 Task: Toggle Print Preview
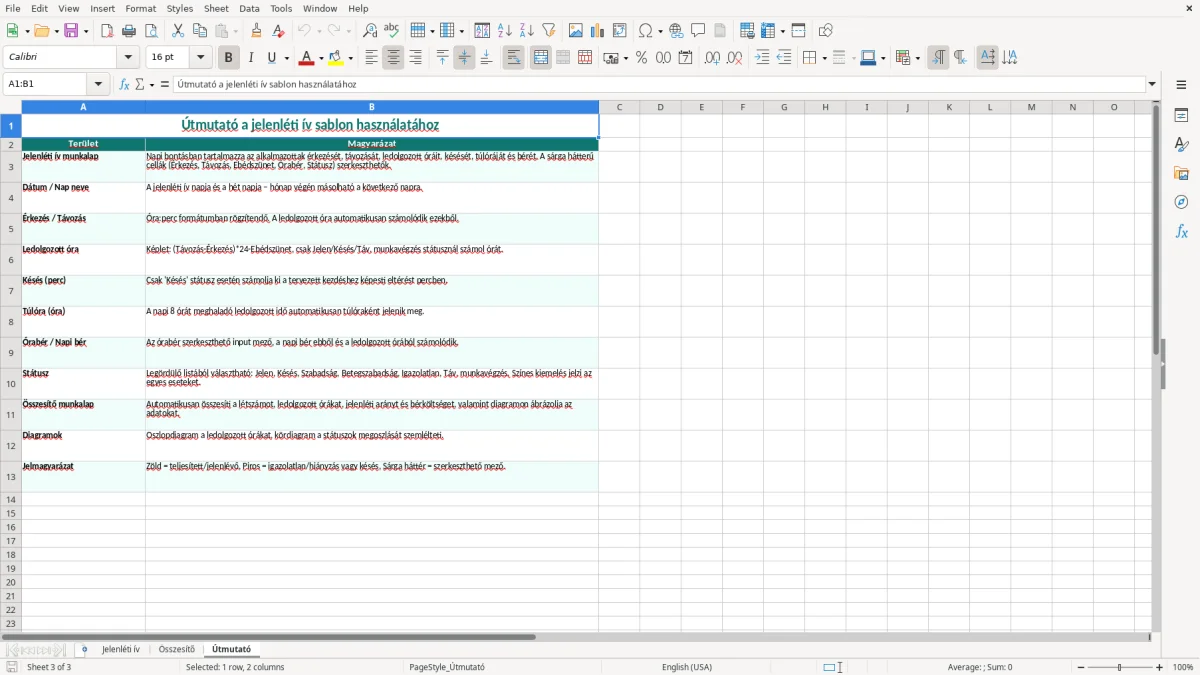click(x=151, y=31)
